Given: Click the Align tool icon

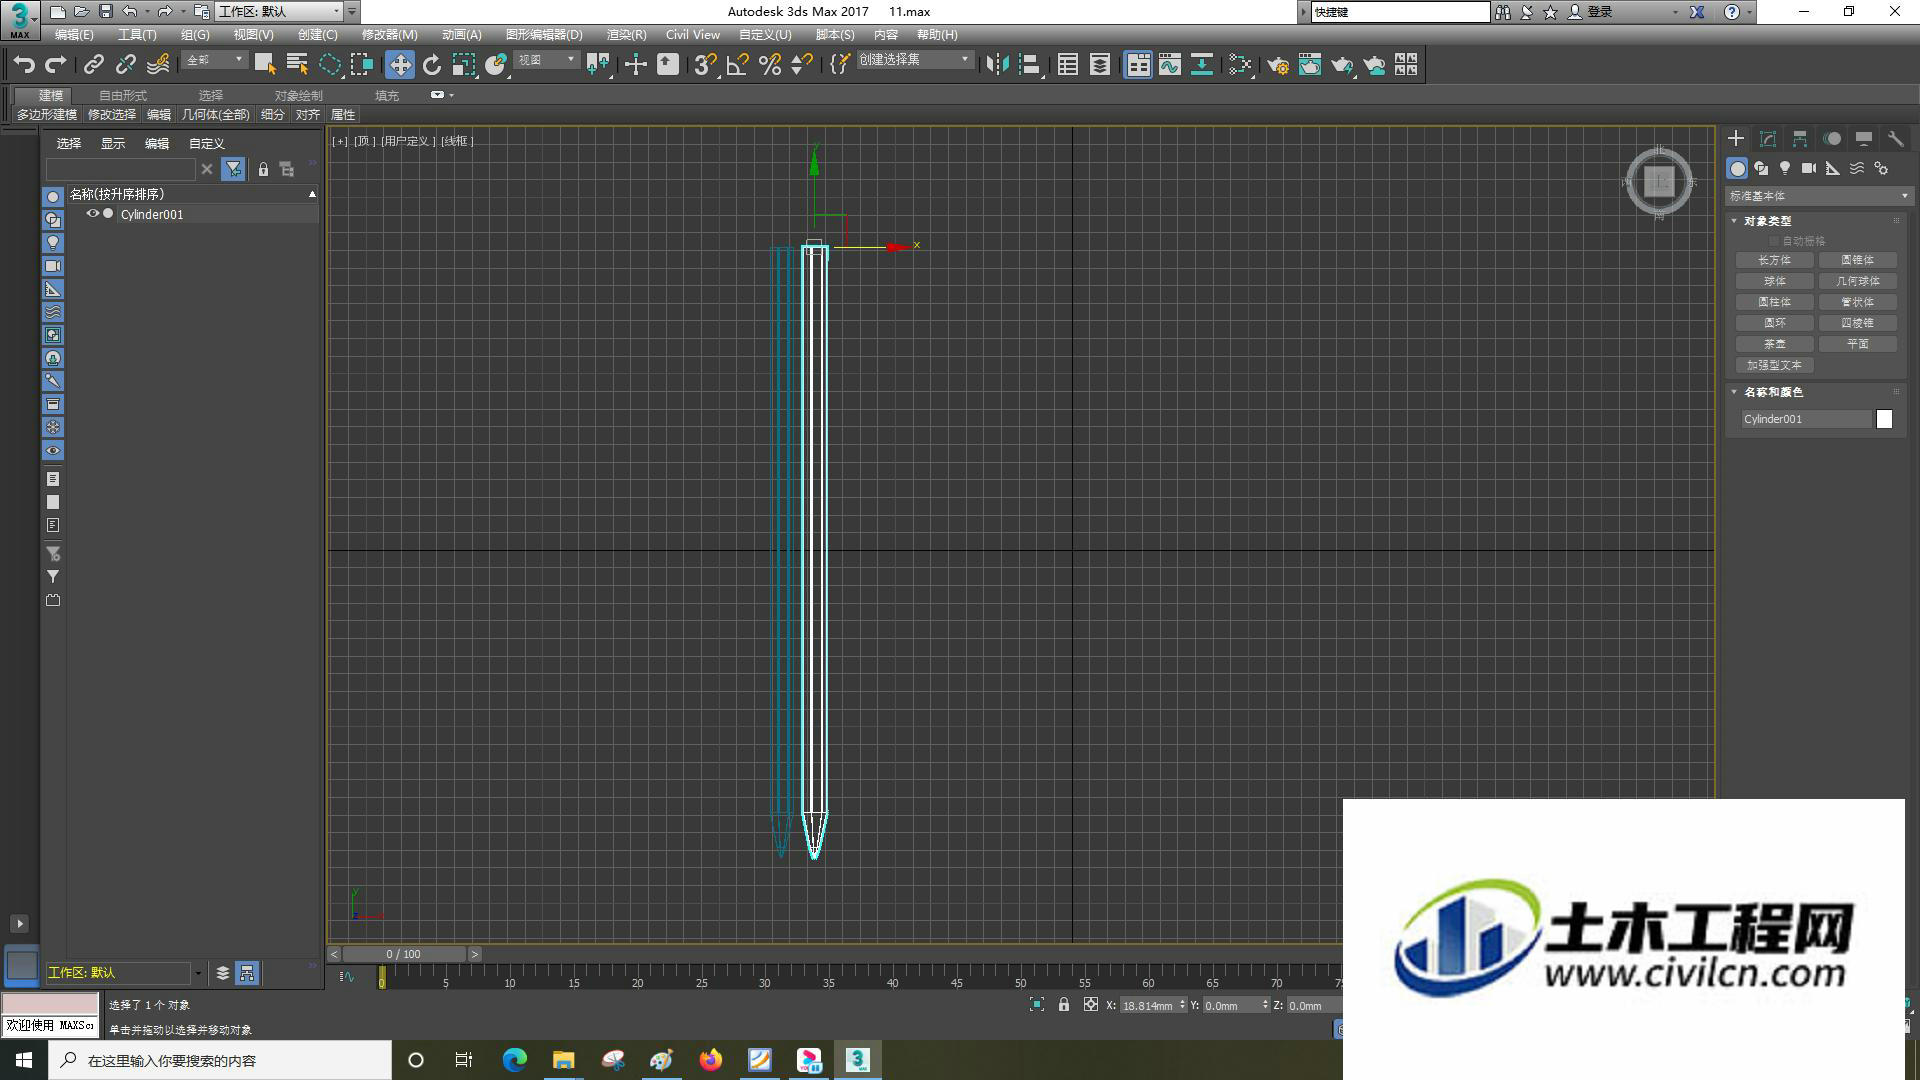Looking at the screenshot, I should coord(1030,65).
